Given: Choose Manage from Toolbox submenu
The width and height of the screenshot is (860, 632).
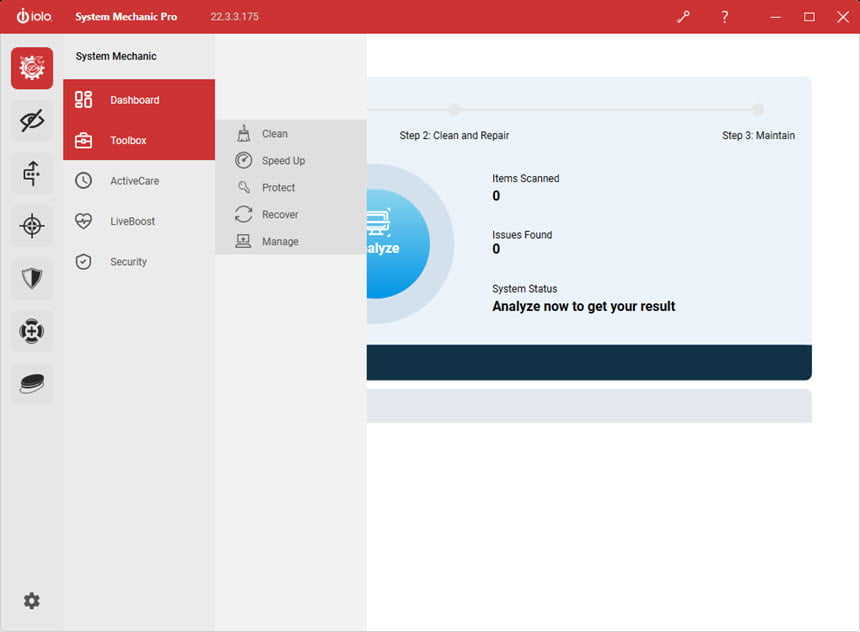Looking at the screenshot, I should tap(291, 241).
